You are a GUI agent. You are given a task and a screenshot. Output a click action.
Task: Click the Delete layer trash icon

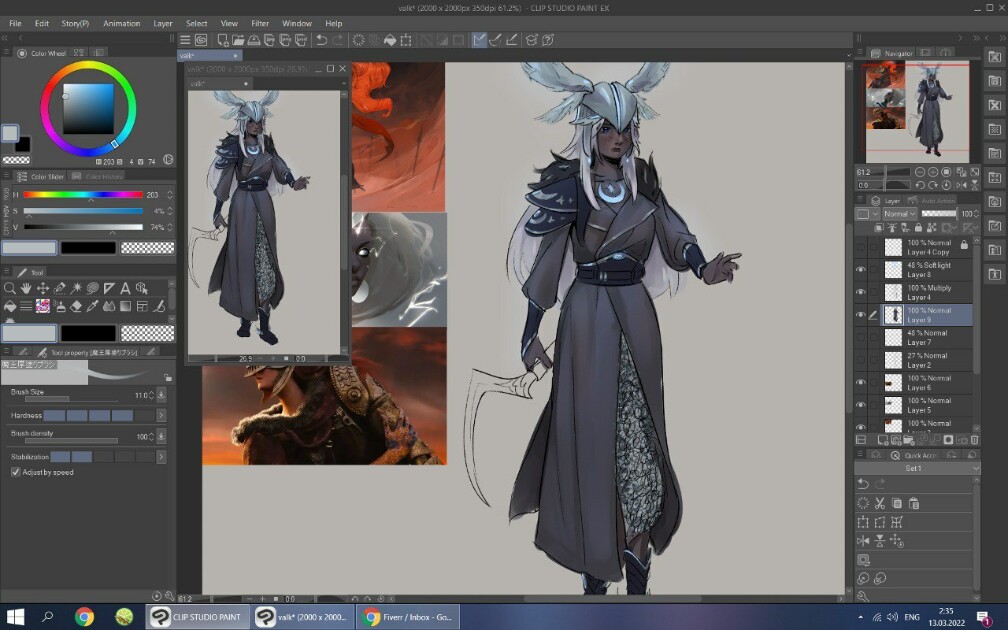pos(975,440)
